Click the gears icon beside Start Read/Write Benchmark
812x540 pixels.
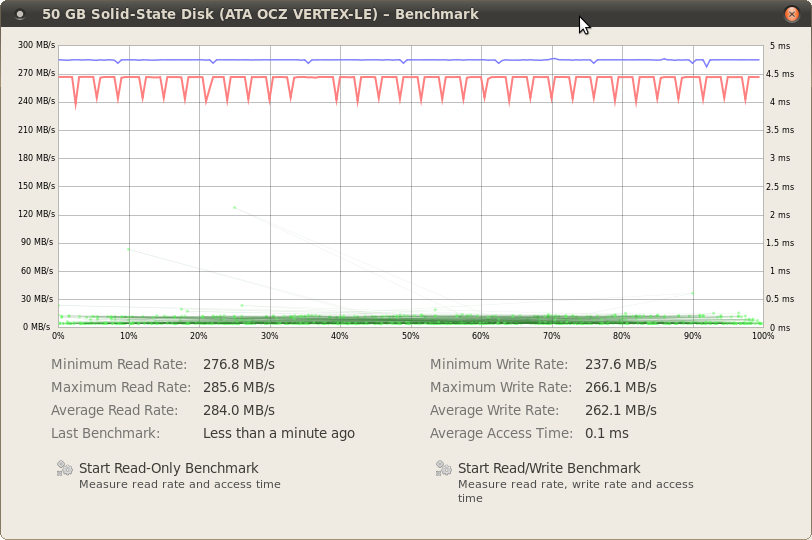click(x=444, y=468)
